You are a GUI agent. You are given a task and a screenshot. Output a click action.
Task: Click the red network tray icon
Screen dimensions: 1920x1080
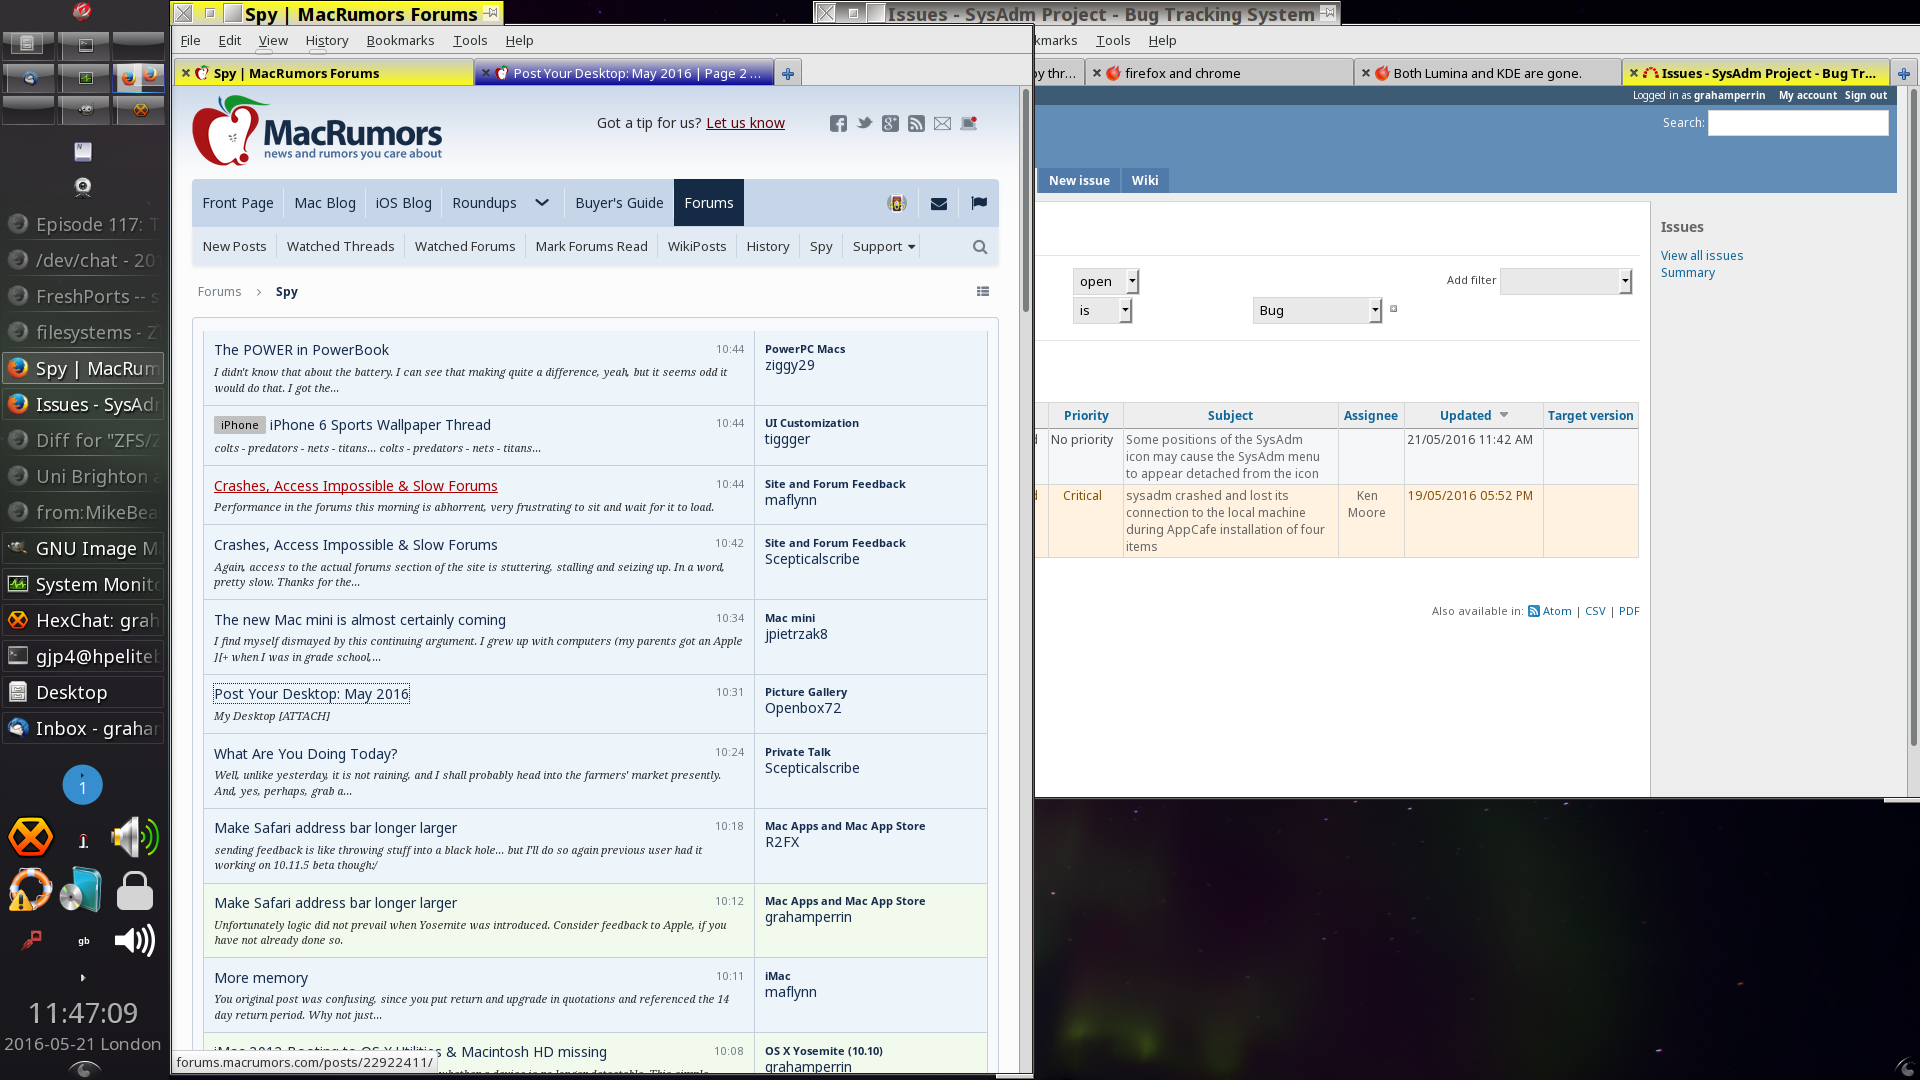[32, 940]
